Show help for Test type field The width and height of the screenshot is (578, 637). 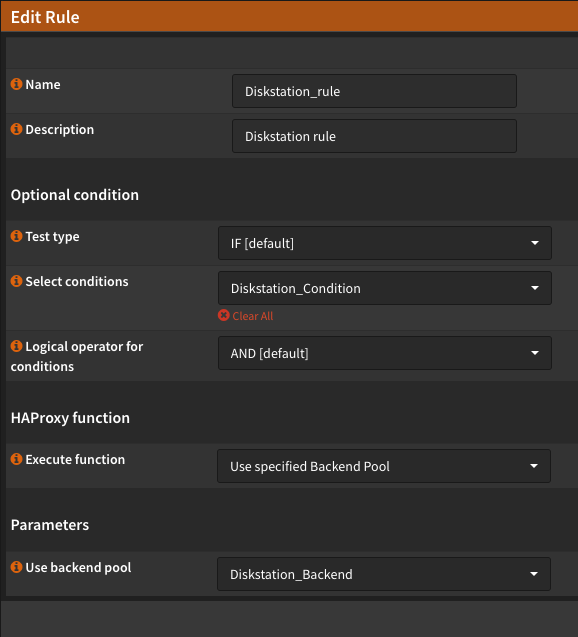tap(16, 236)
